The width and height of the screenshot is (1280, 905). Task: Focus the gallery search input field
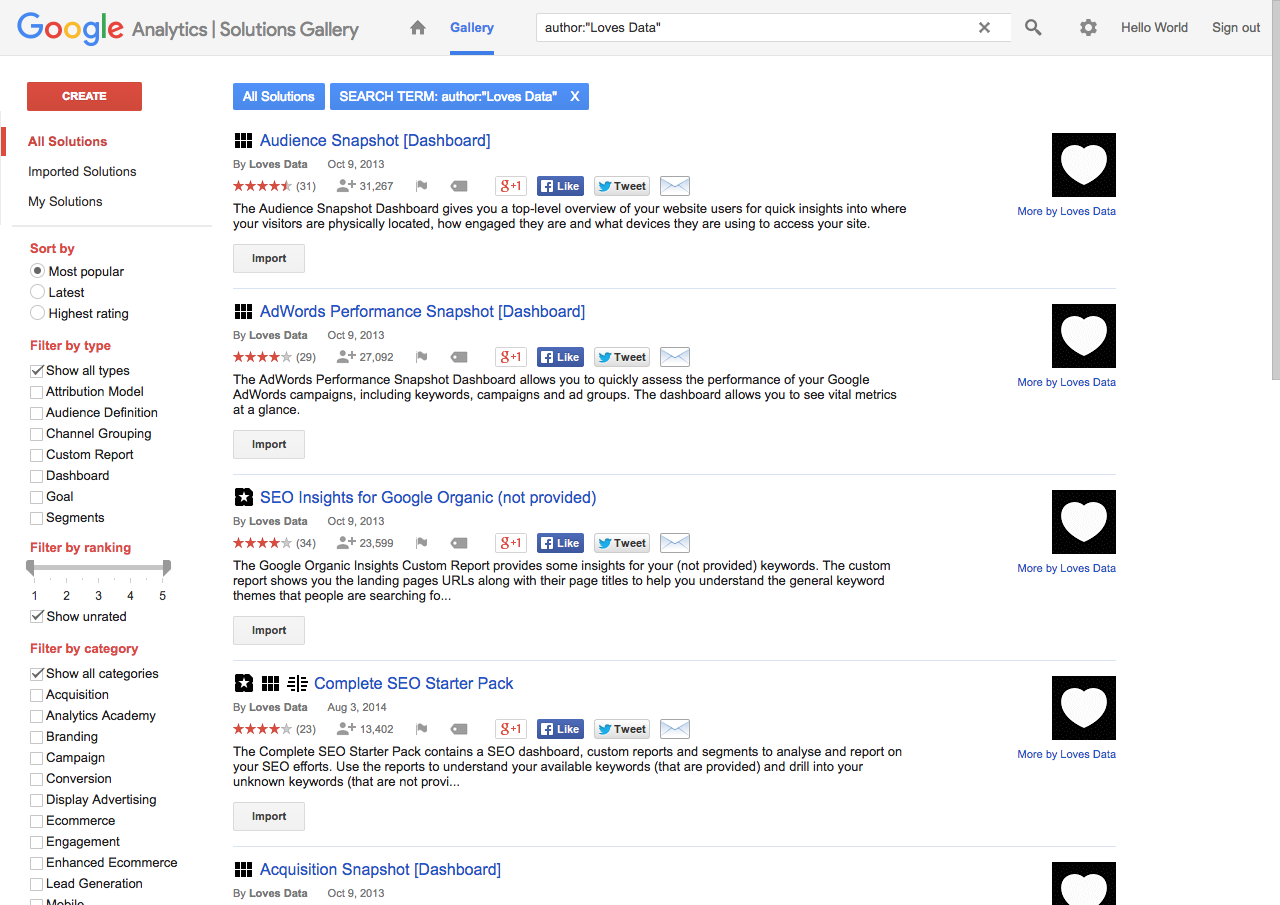click(760, 28)
